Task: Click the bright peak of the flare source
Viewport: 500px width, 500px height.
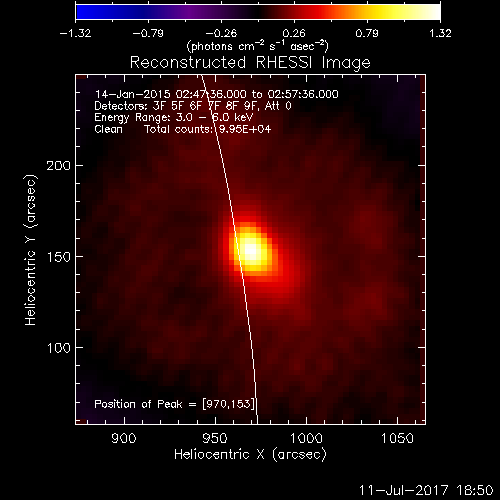Action: pyautogui.click(x=251, y=250)
